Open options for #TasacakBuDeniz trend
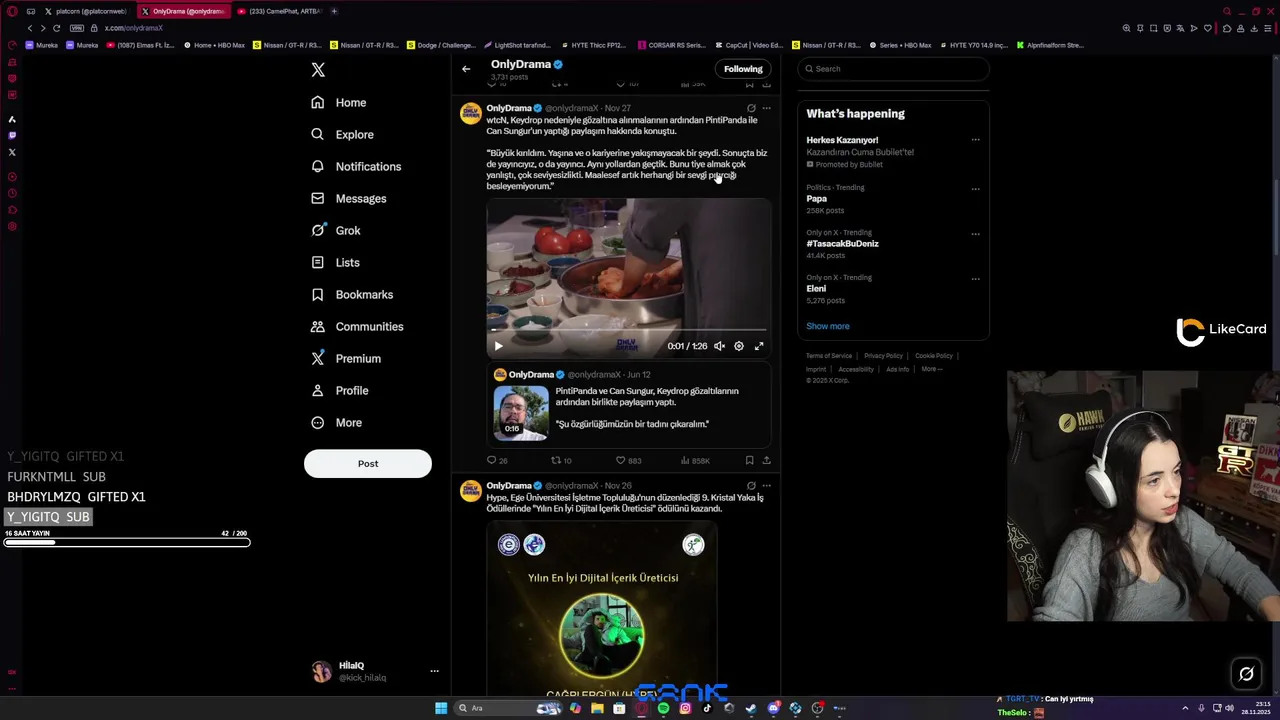1280x720 pixels. coord(976,233)
